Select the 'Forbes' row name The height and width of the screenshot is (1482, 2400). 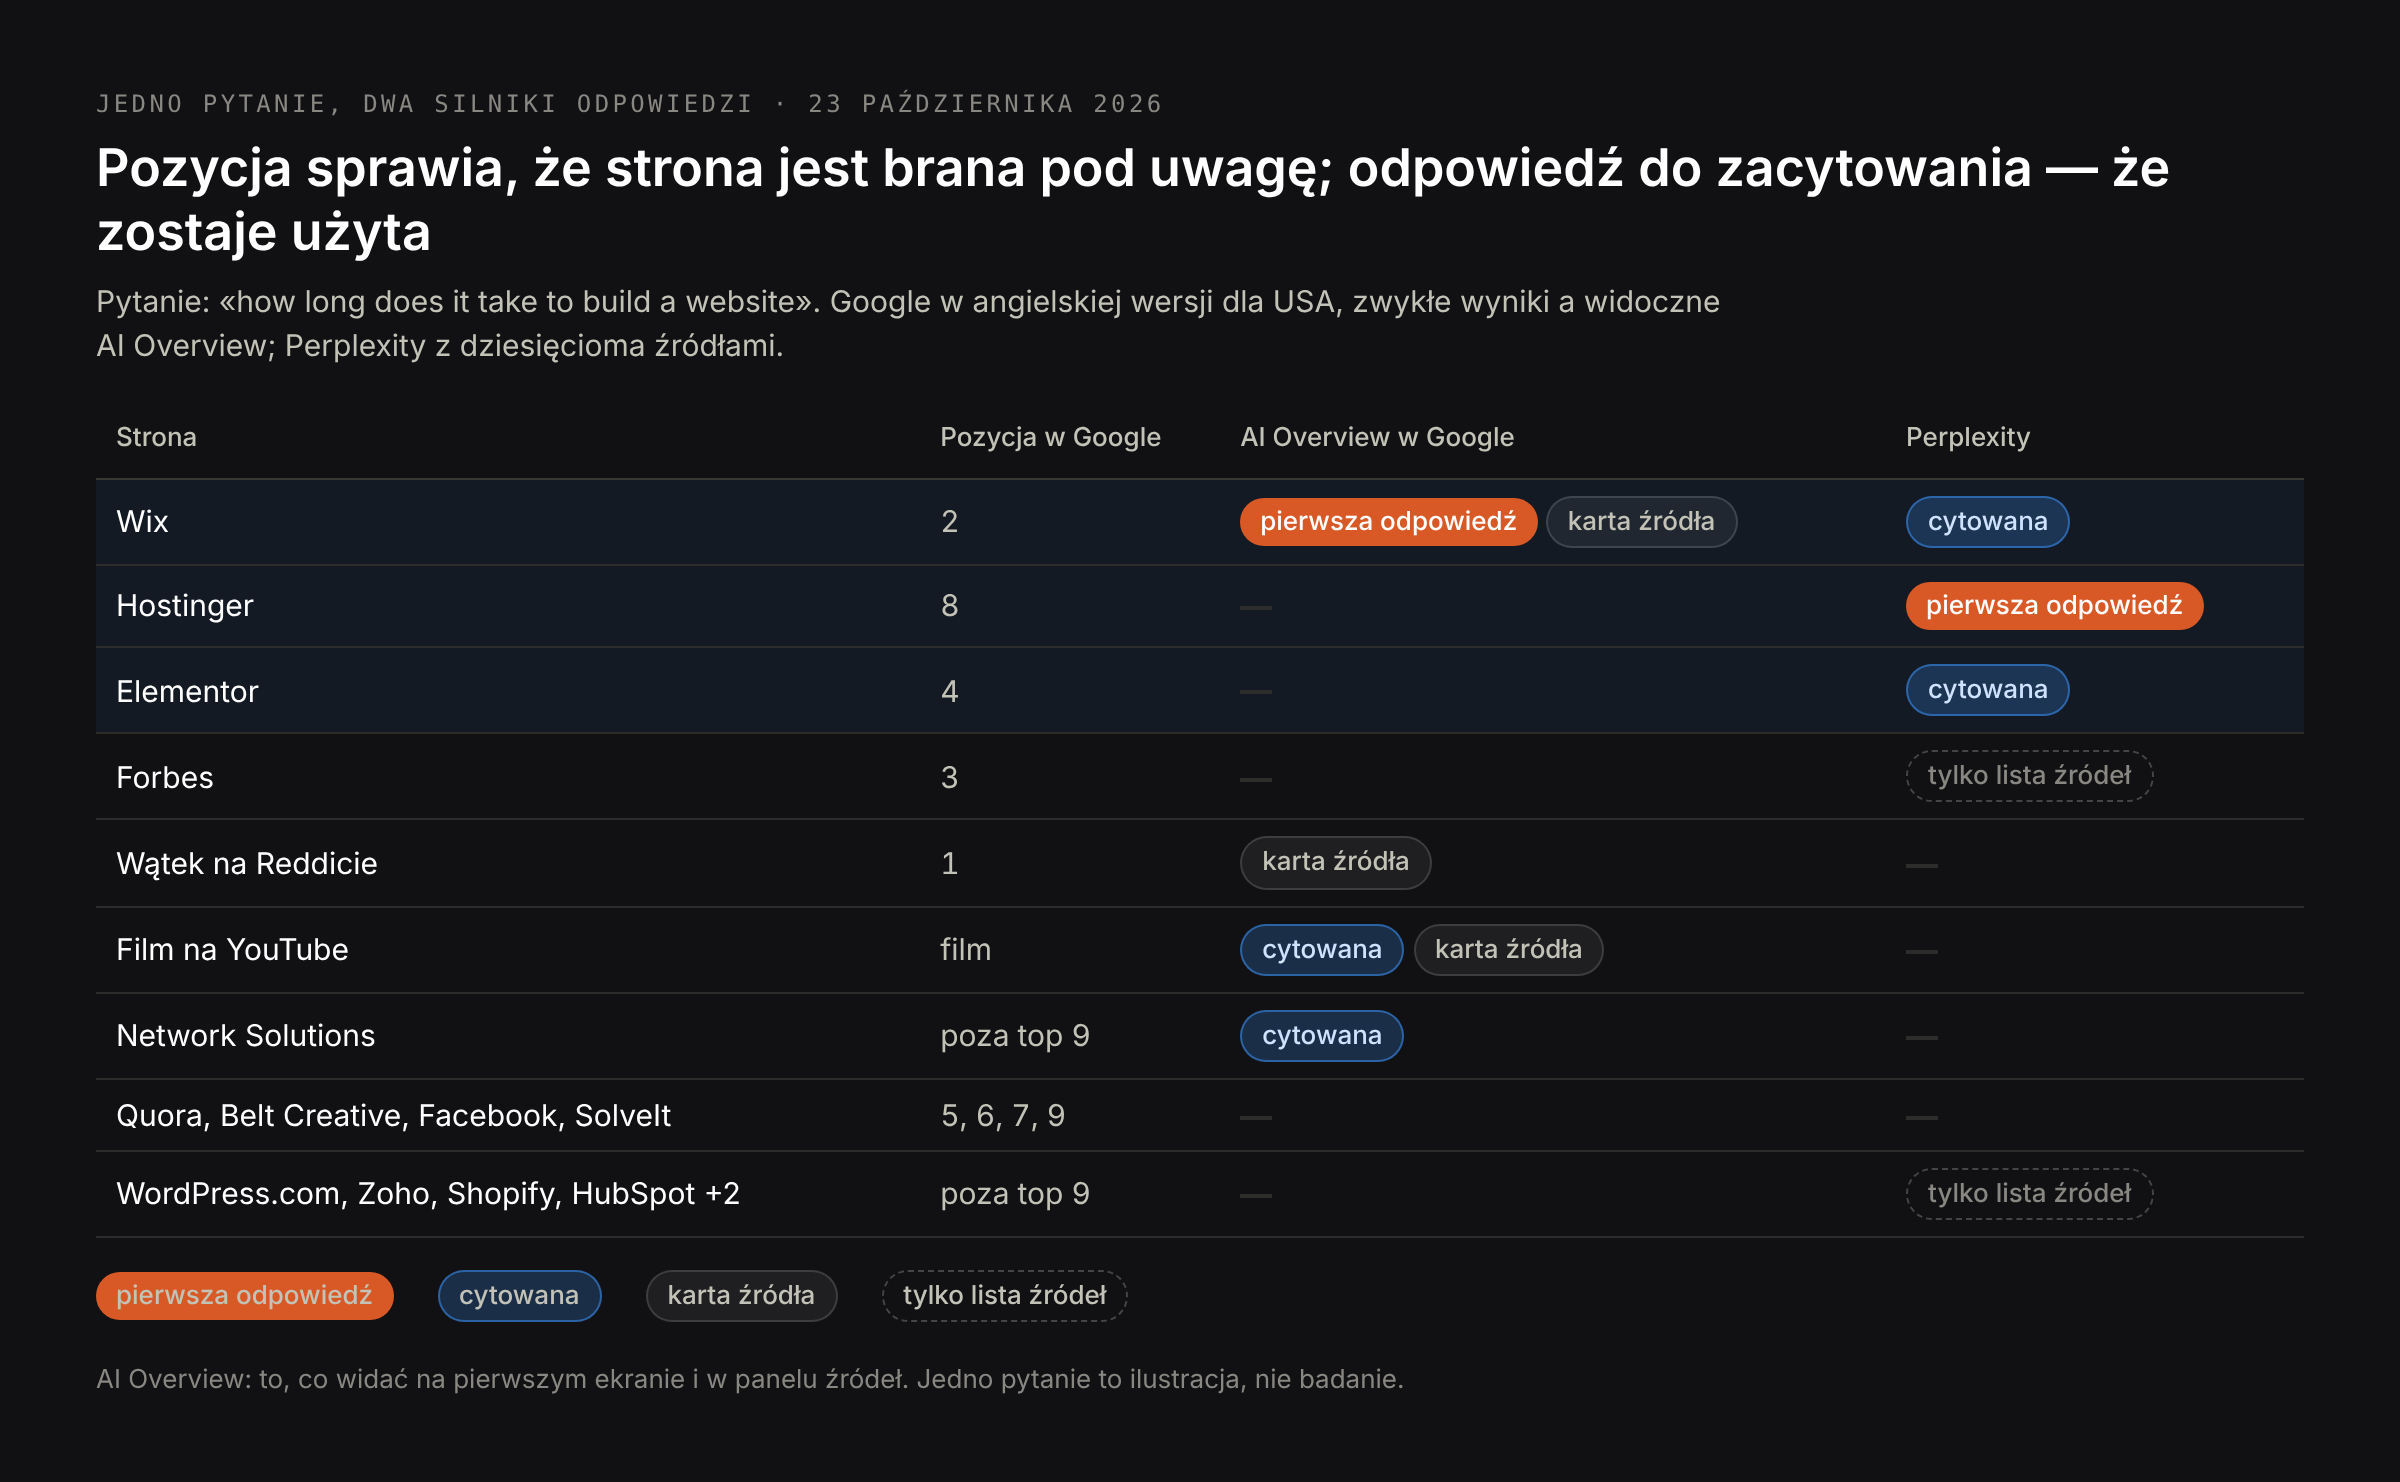pyautogui.click(x=165, y=777)
